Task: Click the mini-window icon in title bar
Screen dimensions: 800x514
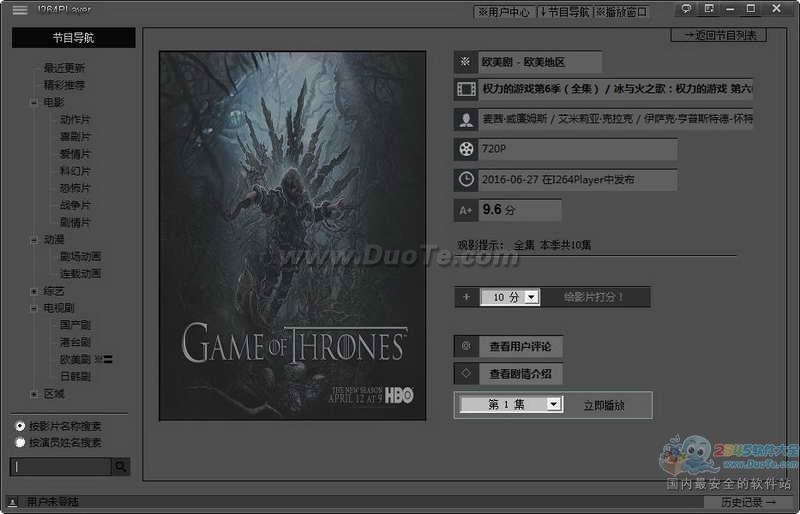Action: (x=709, y=9)
